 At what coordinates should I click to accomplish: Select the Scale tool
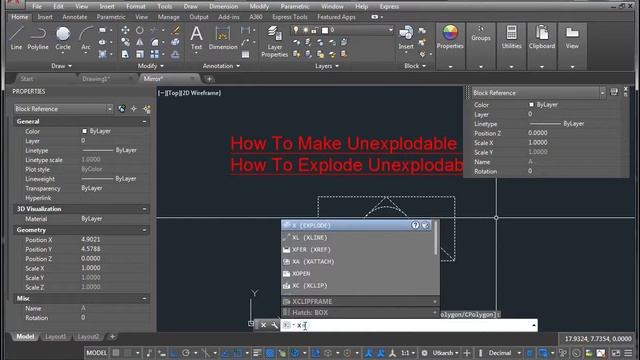[140, 54]
